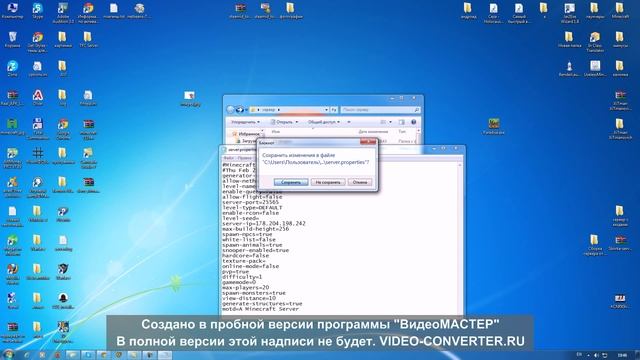
Task: Open Корзина recycle bin icon
Action: pyautogui.click(x=12, y=40)
